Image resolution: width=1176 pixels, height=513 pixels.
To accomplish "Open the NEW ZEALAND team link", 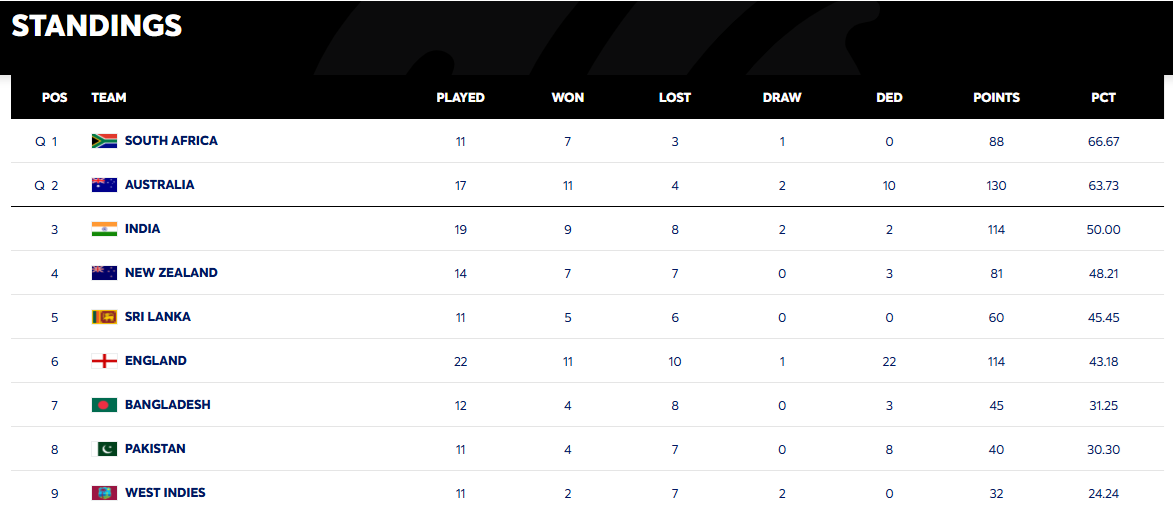I will click(171, 272).
